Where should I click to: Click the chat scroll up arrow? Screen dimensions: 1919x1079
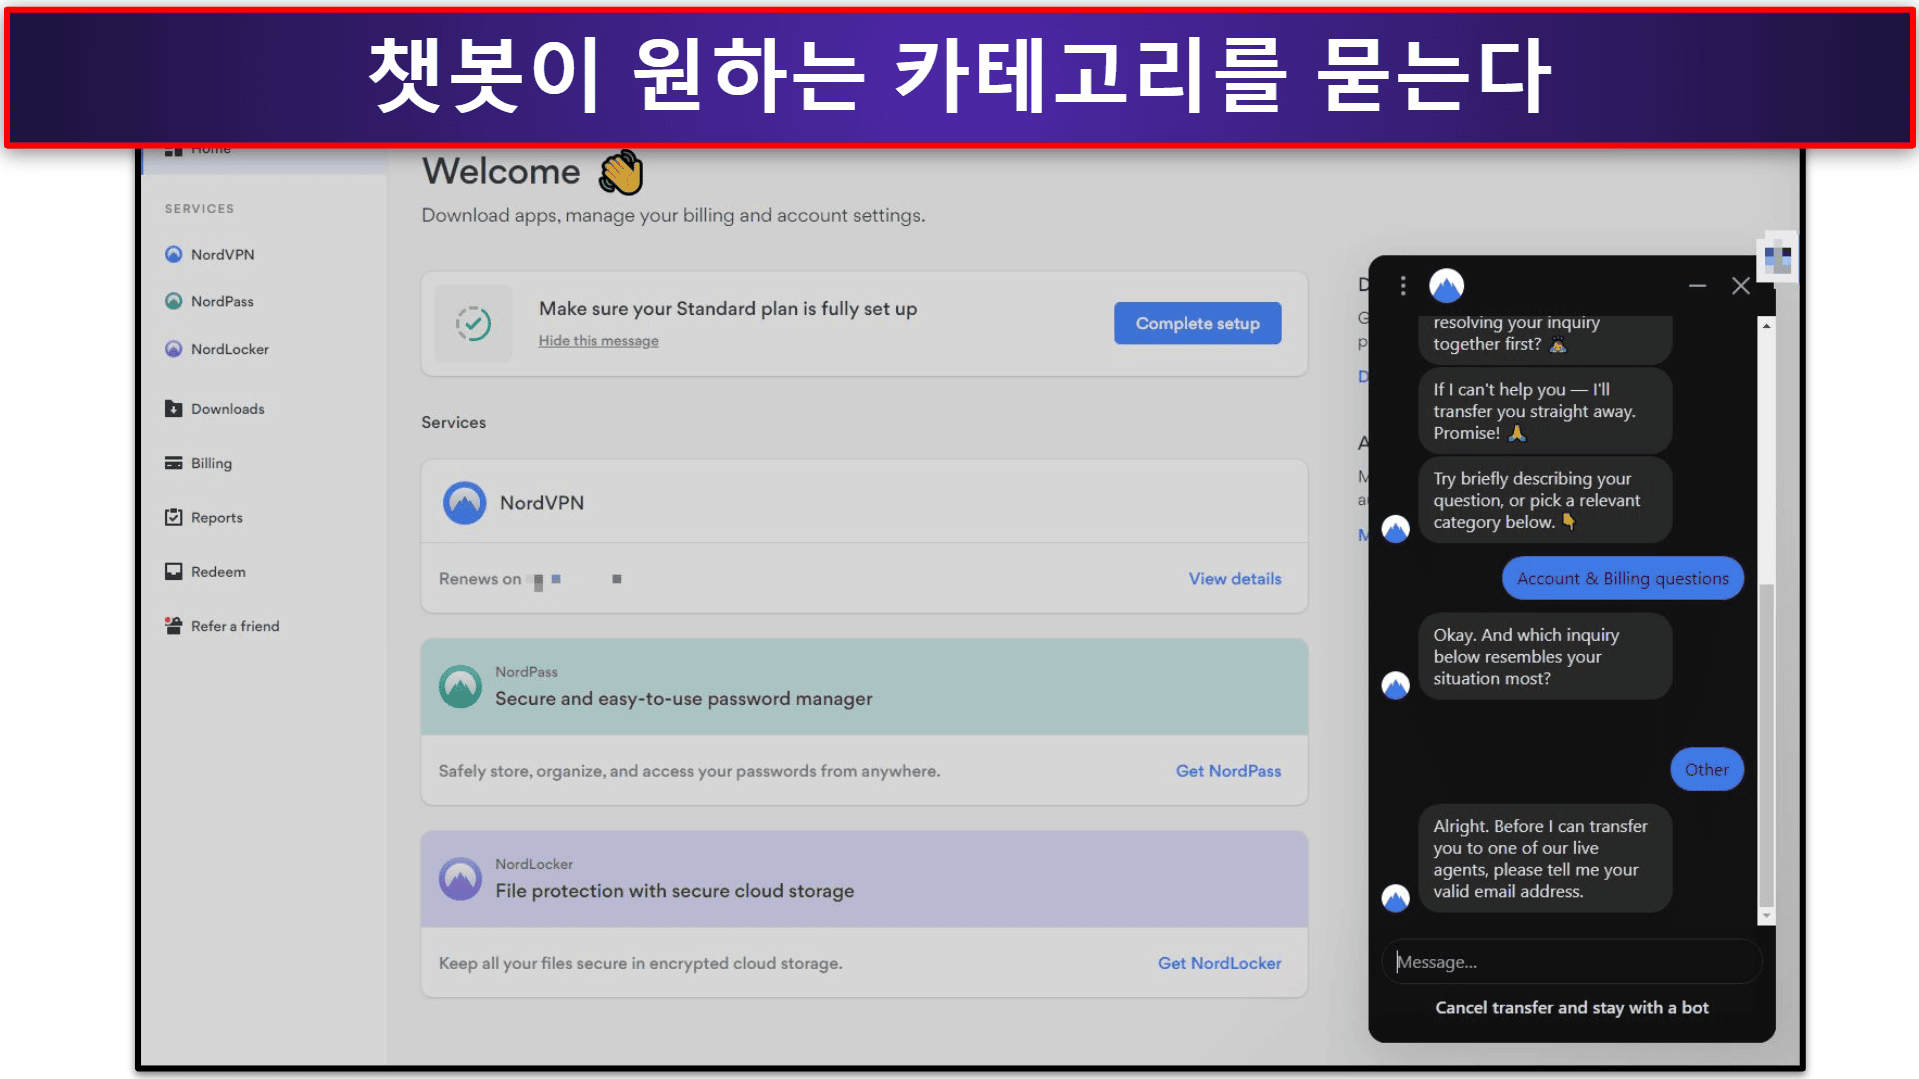1767,326
